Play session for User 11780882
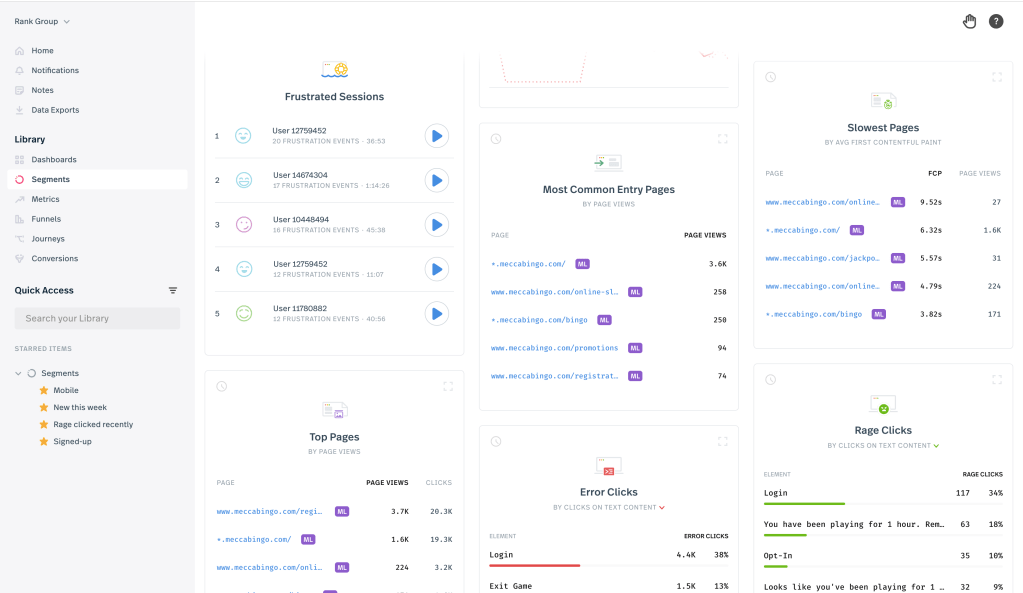 click(x=436, y=313)
